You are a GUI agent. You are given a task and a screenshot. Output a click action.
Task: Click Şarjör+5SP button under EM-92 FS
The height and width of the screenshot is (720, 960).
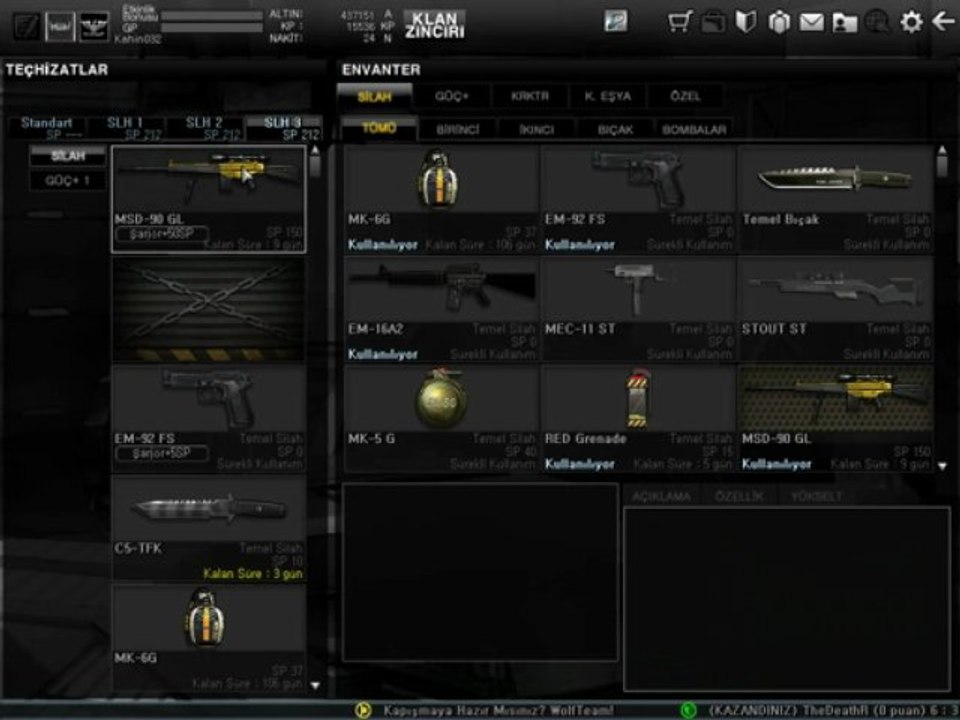161,454
